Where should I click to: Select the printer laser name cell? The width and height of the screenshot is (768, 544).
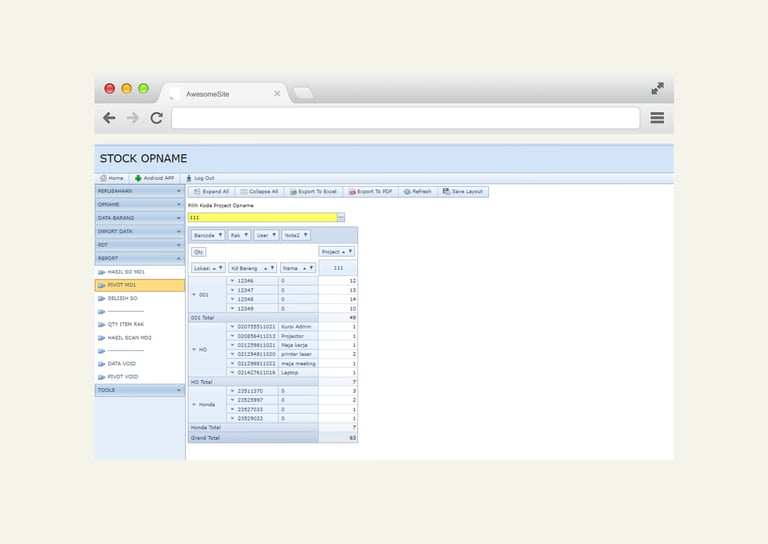(298, 354)
